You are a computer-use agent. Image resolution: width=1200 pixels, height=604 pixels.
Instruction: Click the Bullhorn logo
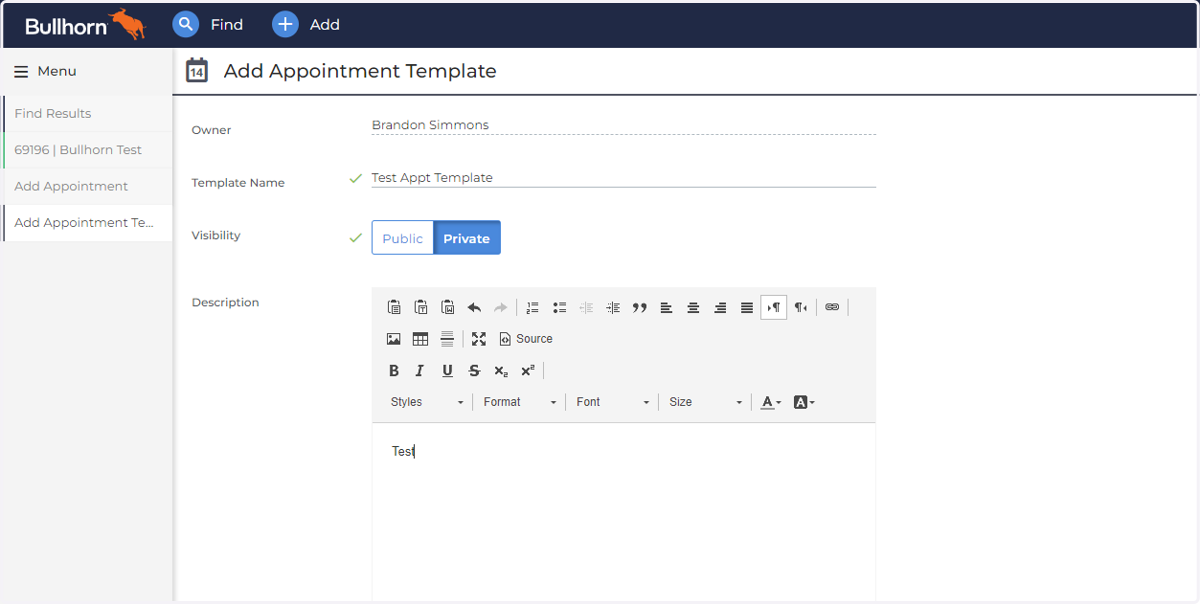(85, 25)
